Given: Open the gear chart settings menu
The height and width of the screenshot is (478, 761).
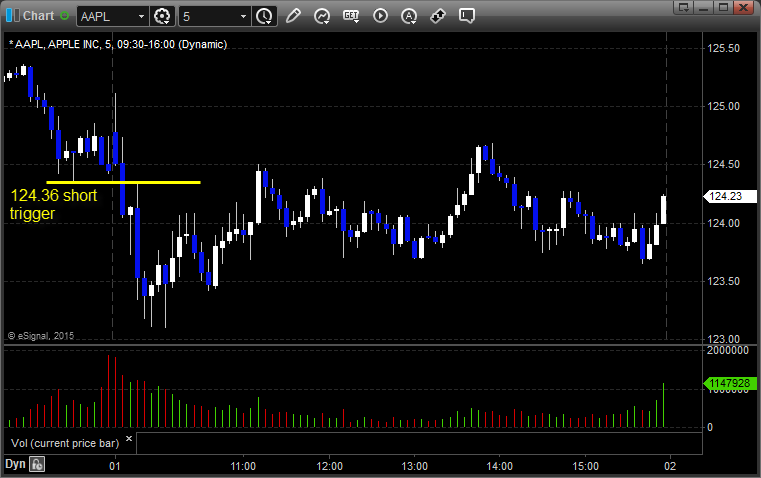Looking at the screenshot, I should tap(162, 16).
